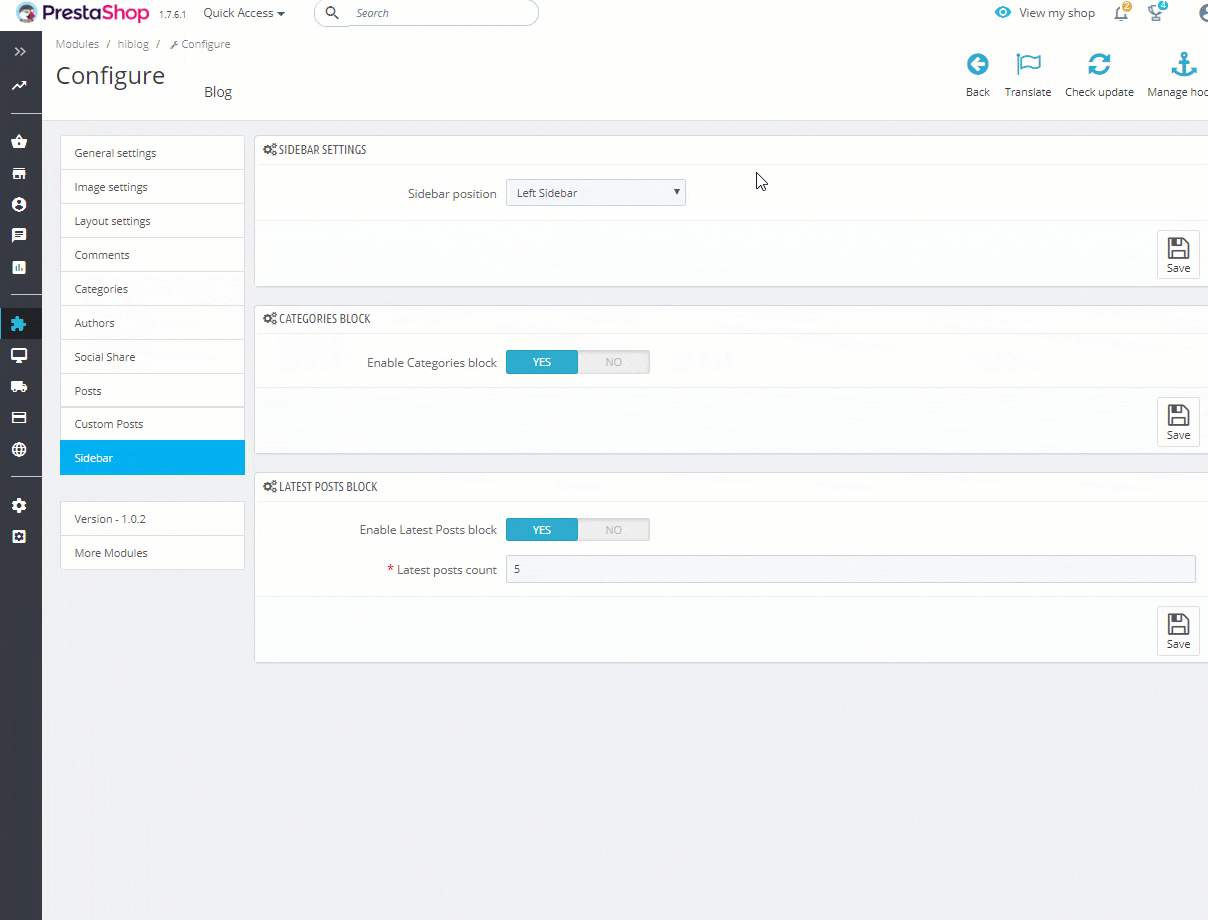
Task: Open the Stats bar chart icon
Action: pyautogui.click(x=19, y=268)
